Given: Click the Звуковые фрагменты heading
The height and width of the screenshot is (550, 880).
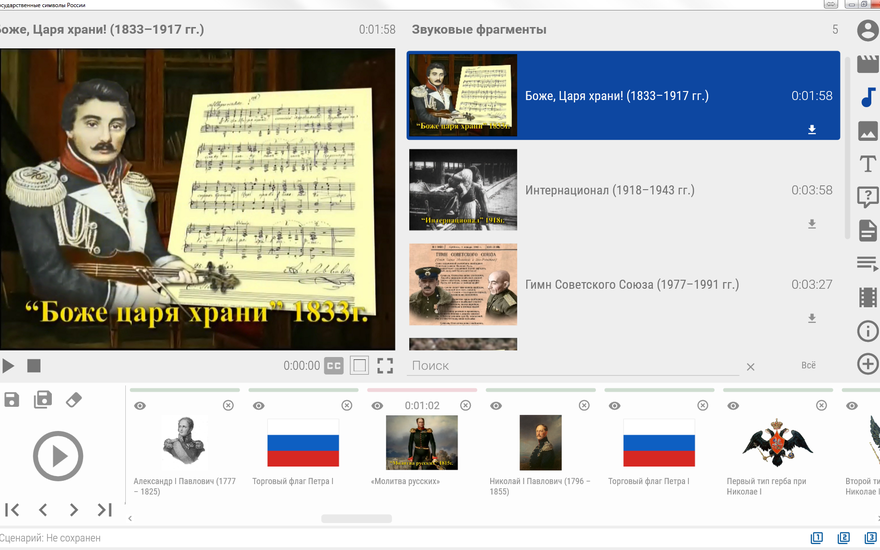Looking at the screenshot, I should pyautogui.click(x=479, y=30).
